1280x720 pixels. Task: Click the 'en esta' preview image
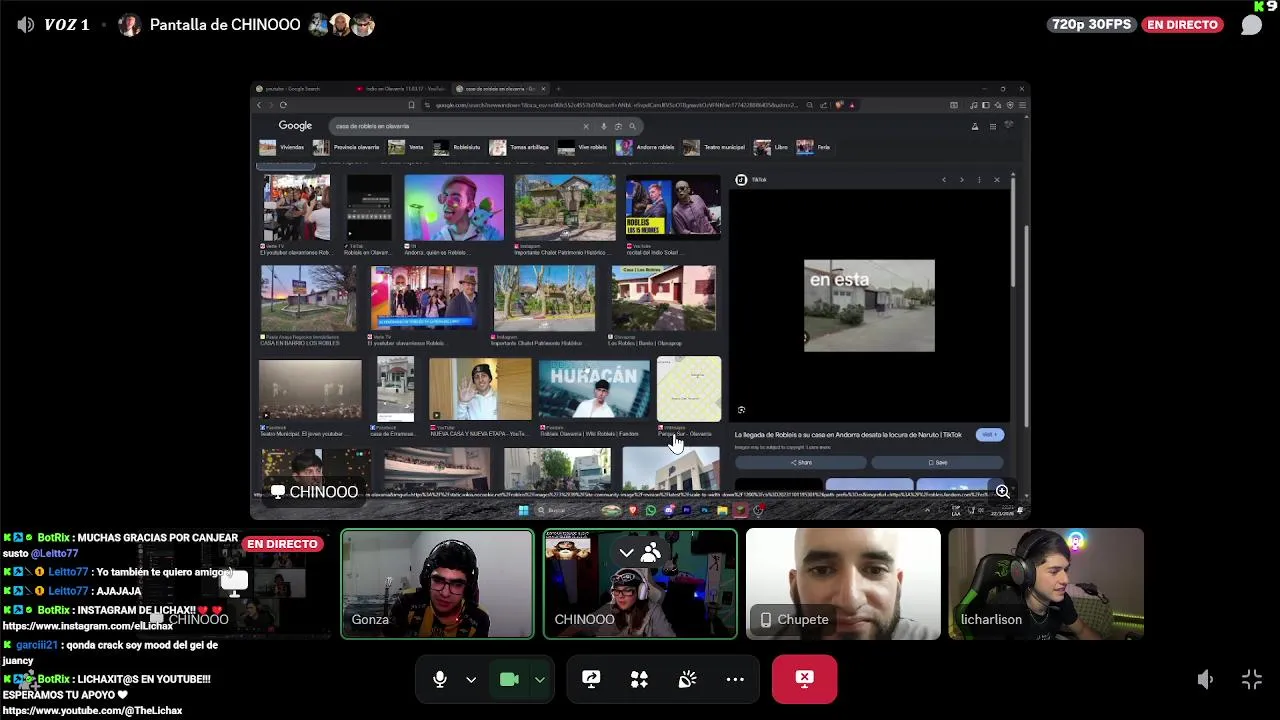pyautogui.click(x=869, y=306)
